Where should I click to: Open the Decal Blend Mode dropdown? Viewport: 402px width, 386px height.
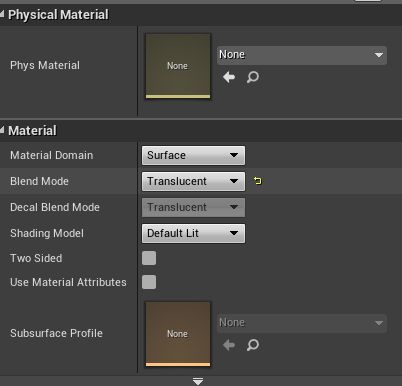[x=193, y=207]
